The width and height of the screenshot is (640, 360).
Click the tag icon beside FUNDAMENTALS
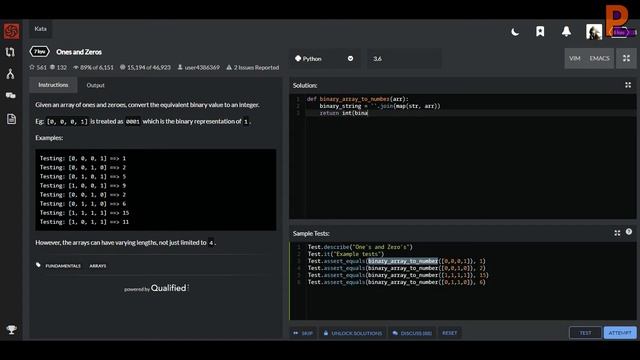pos(38,265)
